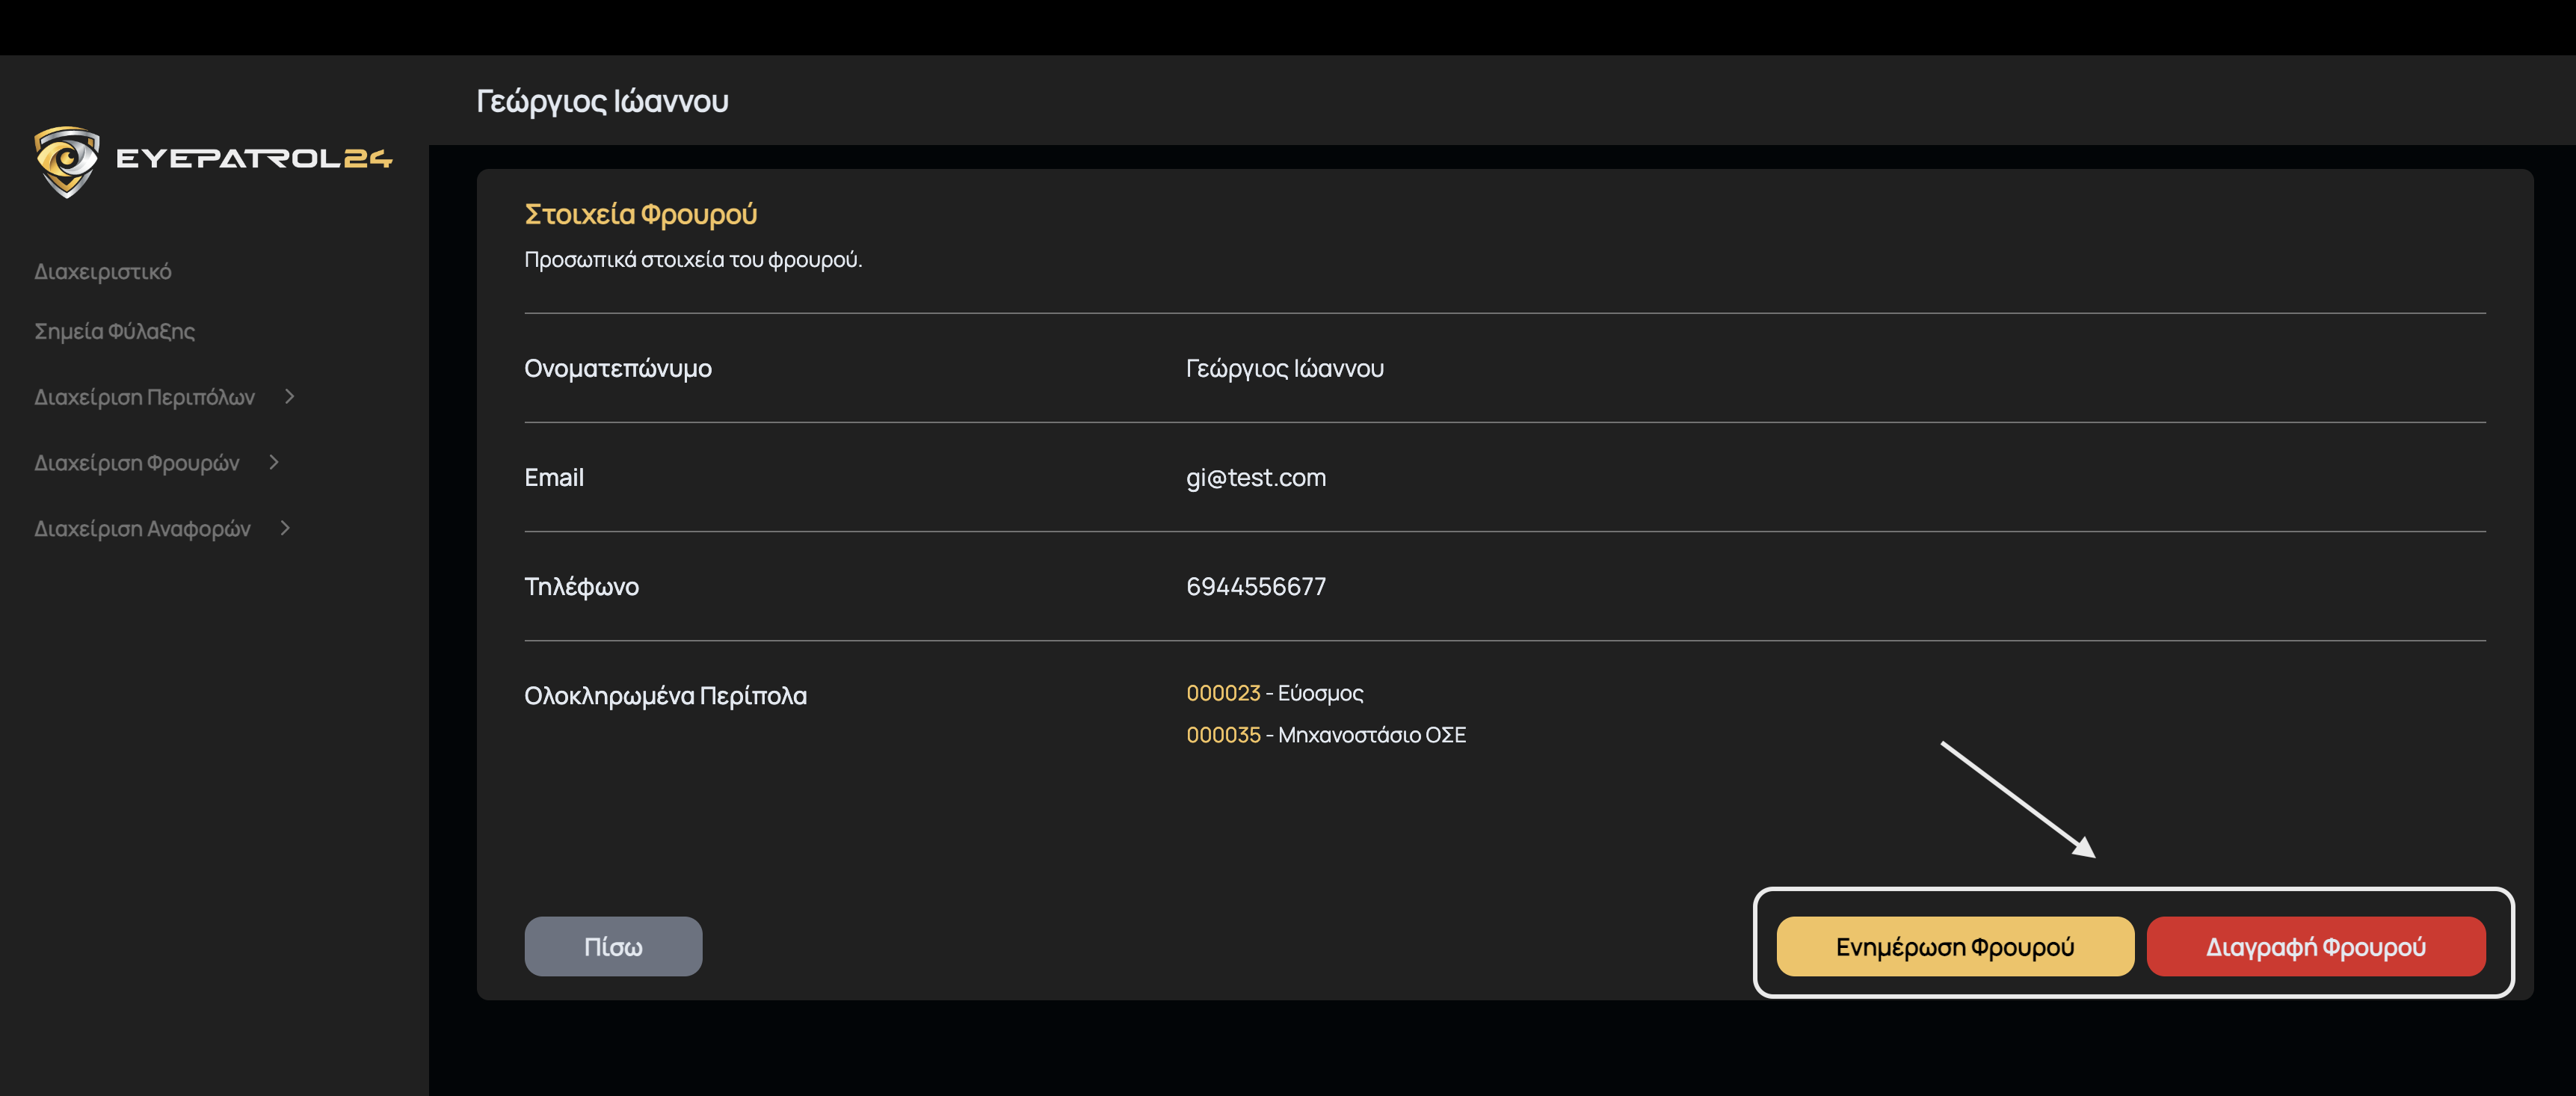Expand the chevron next to Διαχείριση Αναφορών

[x=285, y=528]
